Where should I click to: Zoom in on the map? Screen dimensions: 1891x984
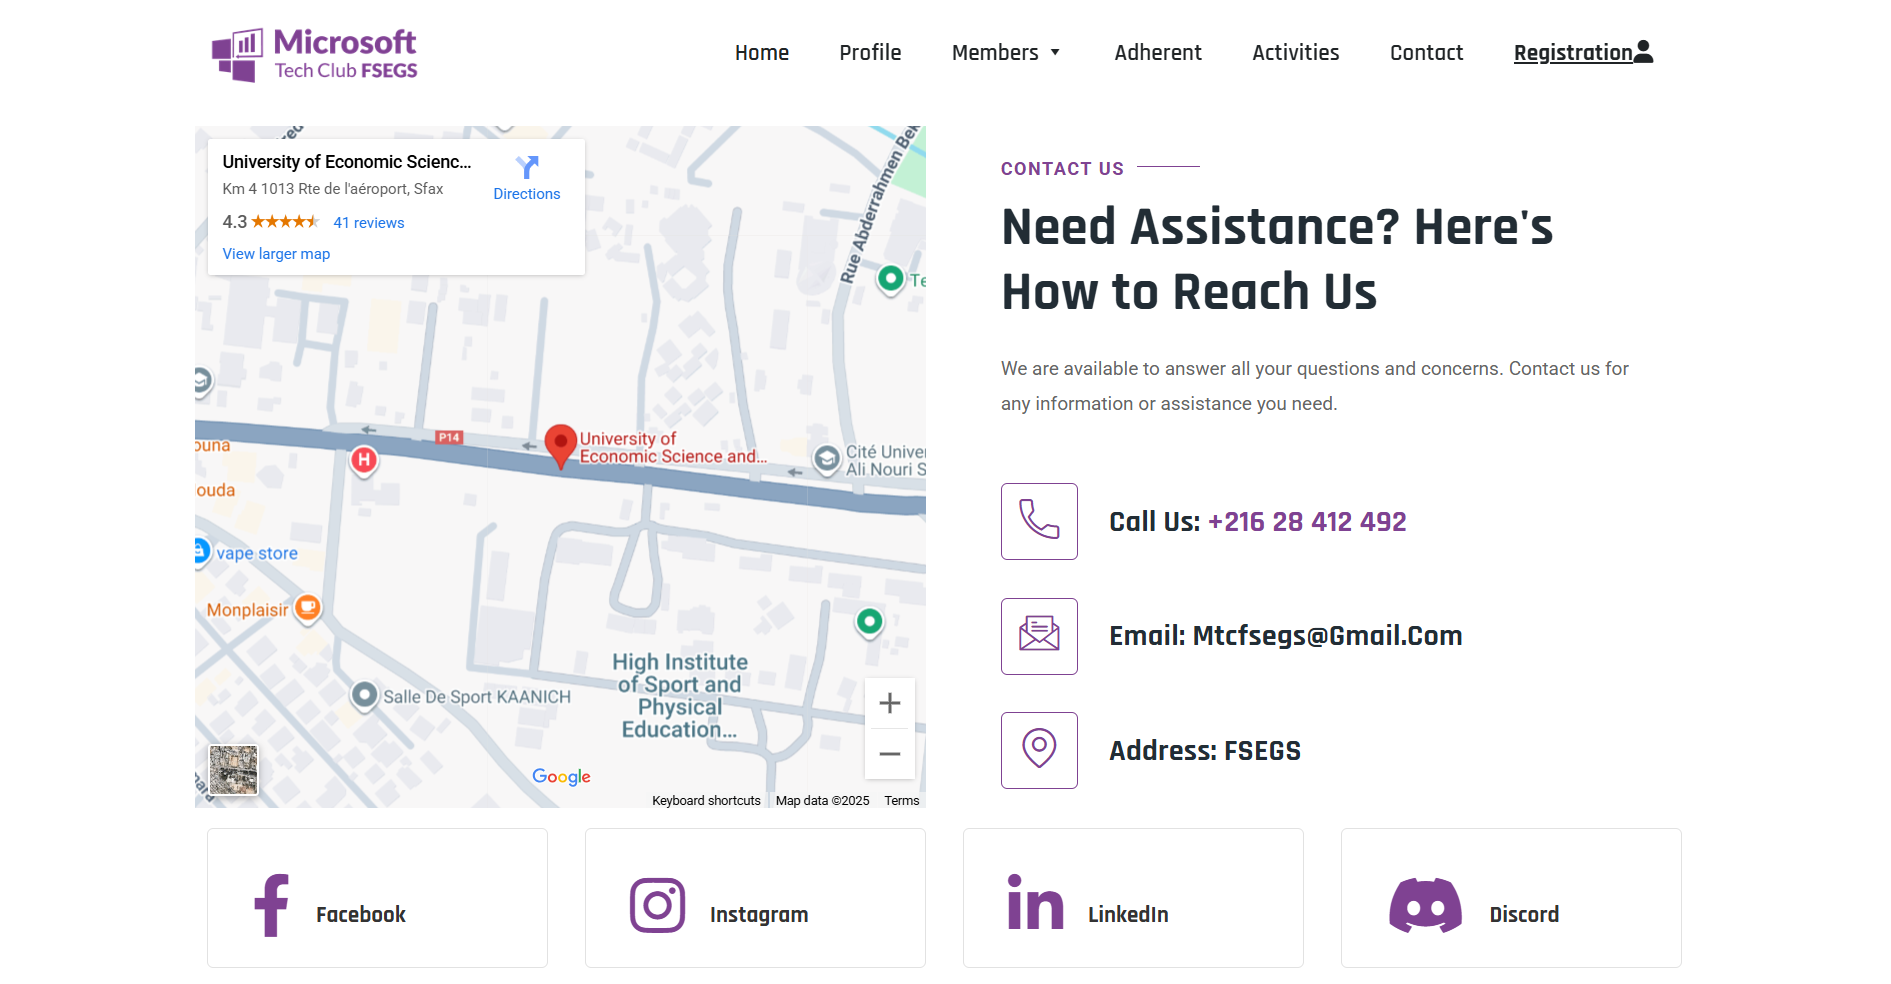tap(890, 704)
